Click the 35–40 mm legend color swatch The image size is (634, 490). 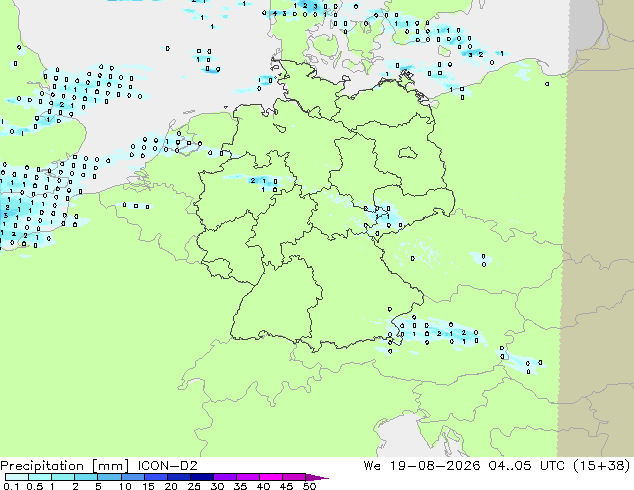point(247,477)
